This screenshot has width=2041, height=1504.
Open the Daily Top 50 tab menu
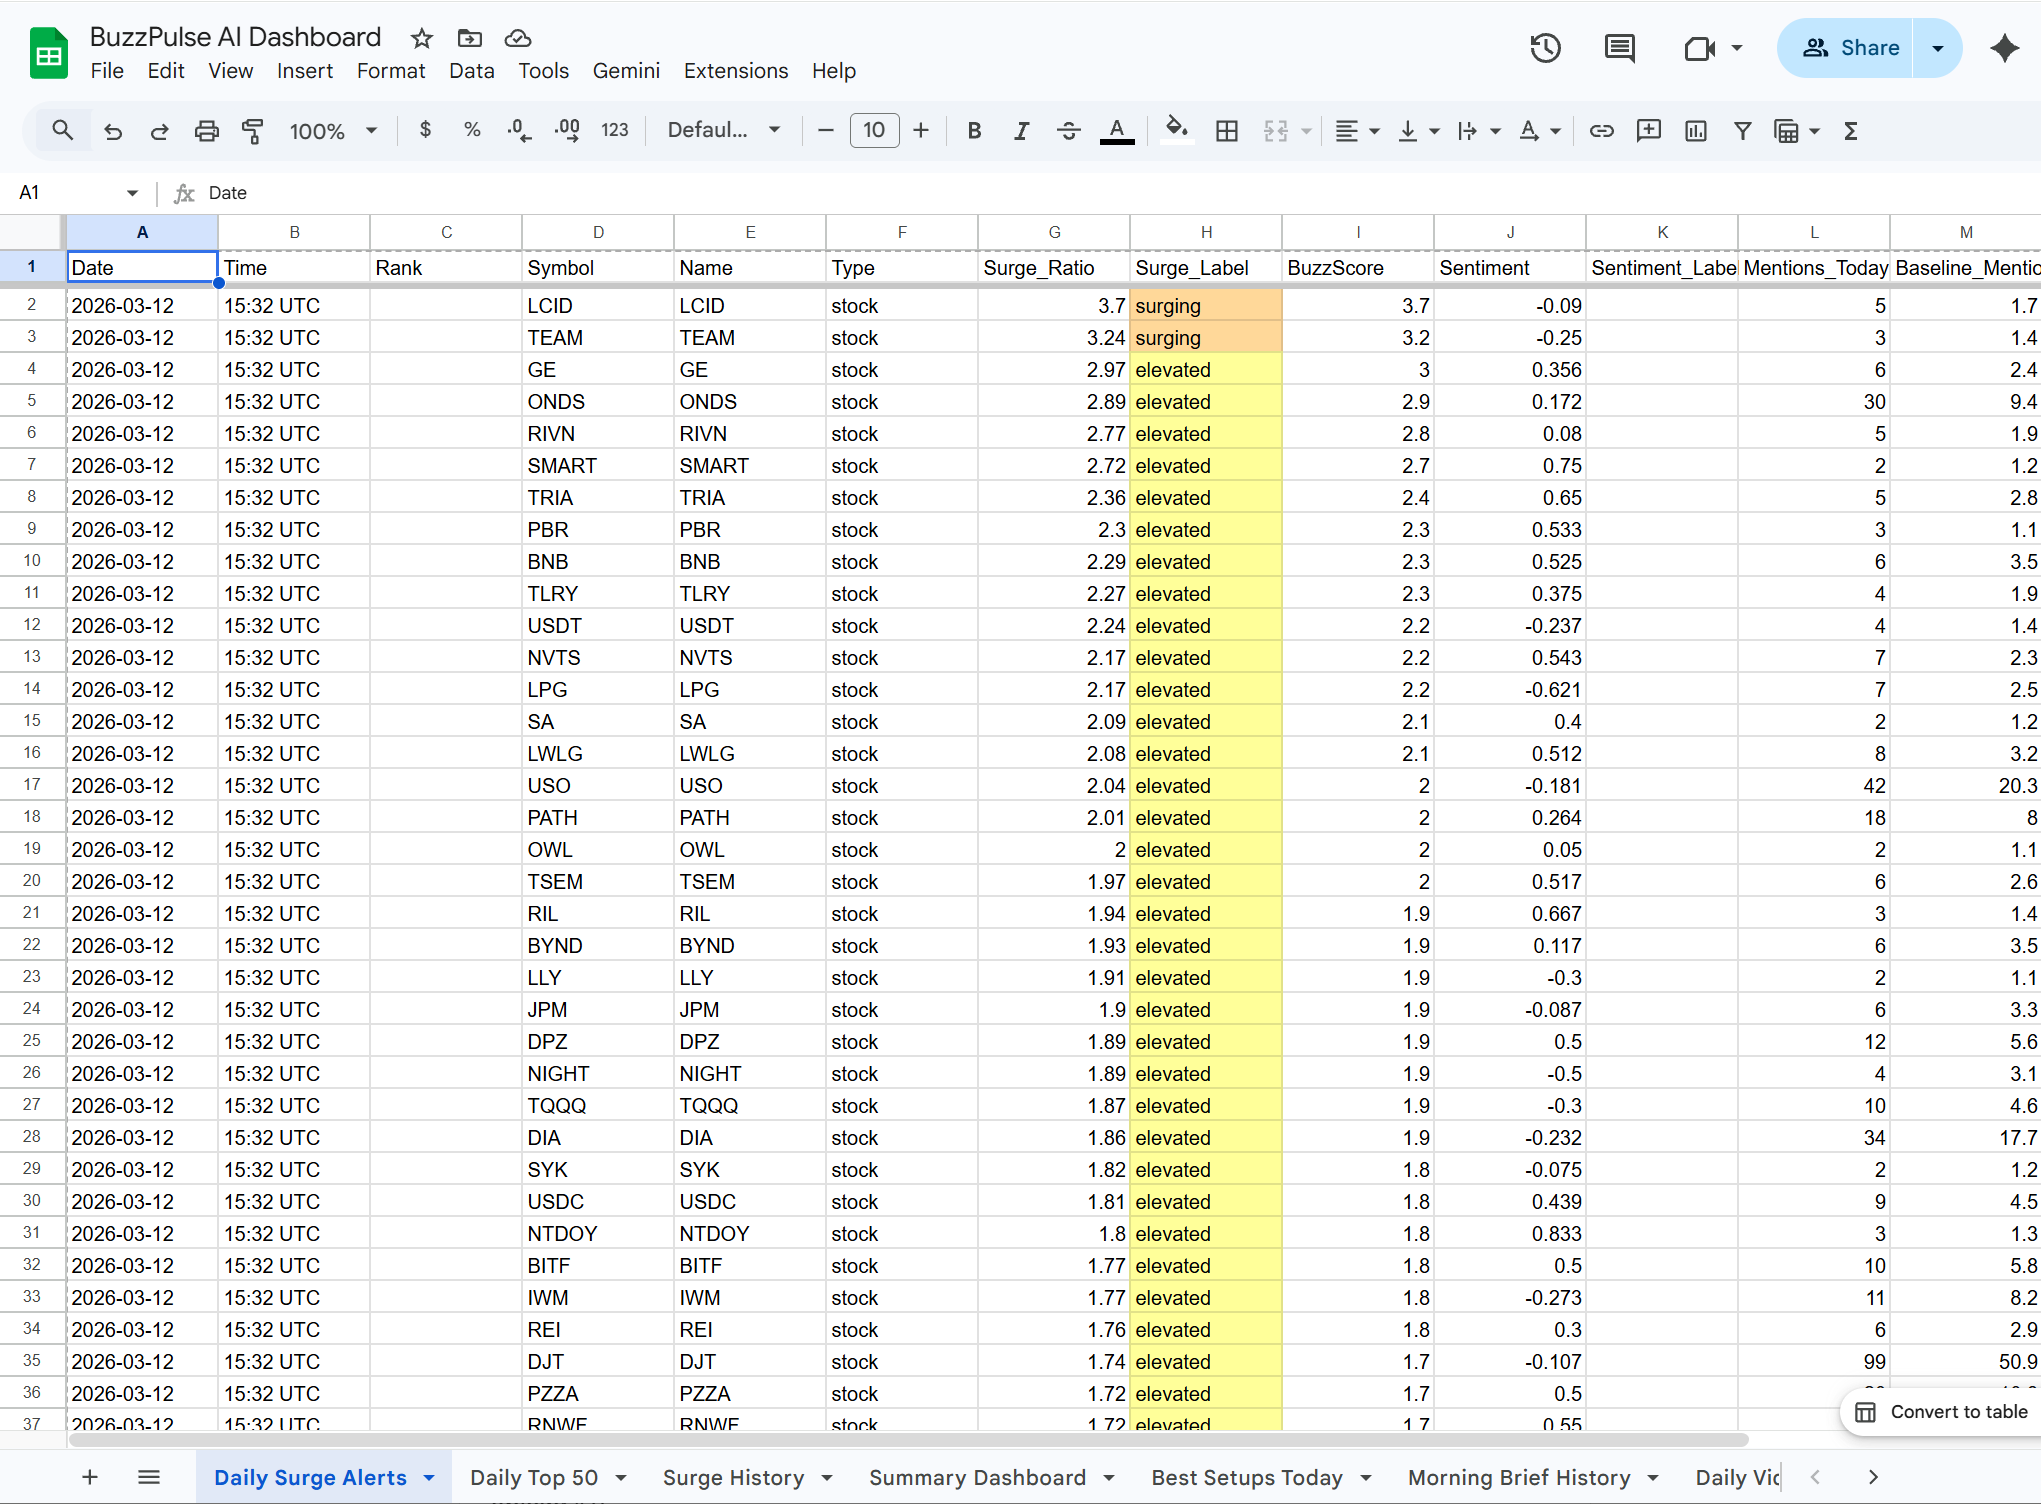click(622, 1477)
